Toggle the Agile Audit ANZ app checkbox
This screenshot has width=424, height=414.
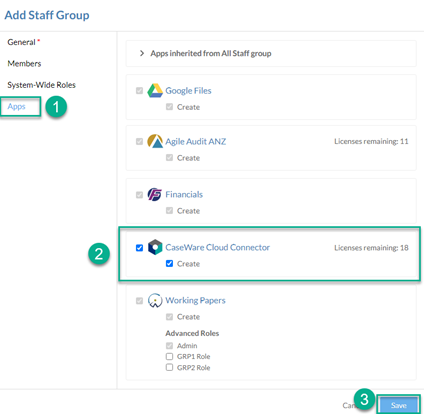click(x=139, y=141)
